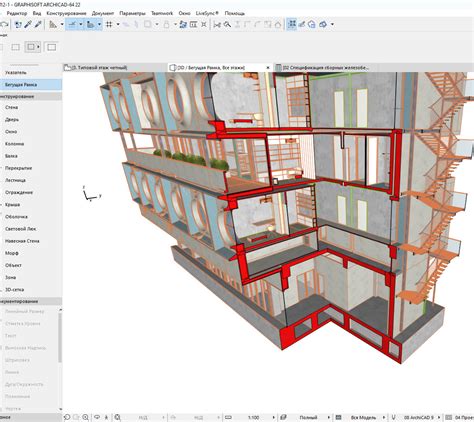
Task: Open the Конструирование menu
Action: click(x=66, y=13)
